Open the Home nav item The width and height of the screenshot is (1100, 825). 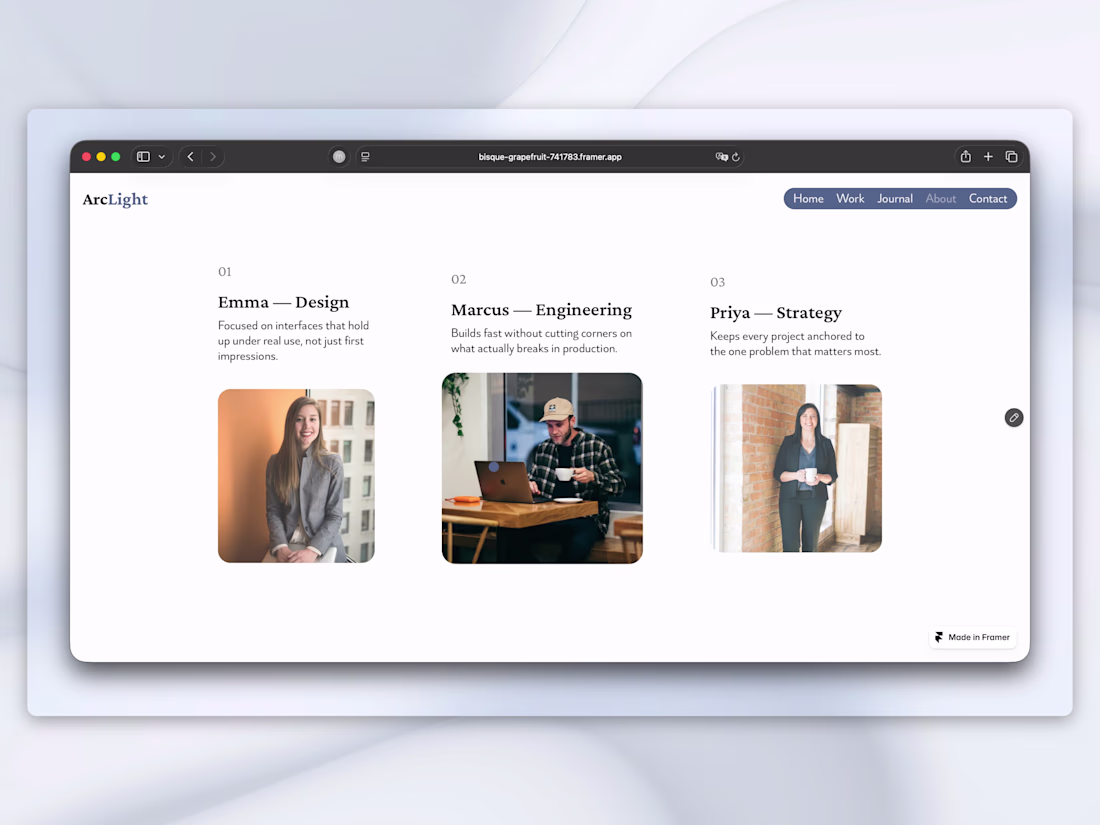point(808,199)
